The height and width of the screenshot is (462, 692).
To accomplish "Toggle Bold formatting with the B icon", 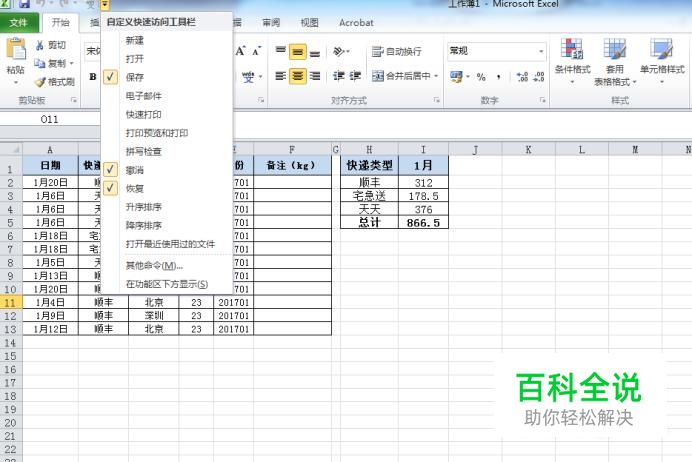I will point(93,77).
